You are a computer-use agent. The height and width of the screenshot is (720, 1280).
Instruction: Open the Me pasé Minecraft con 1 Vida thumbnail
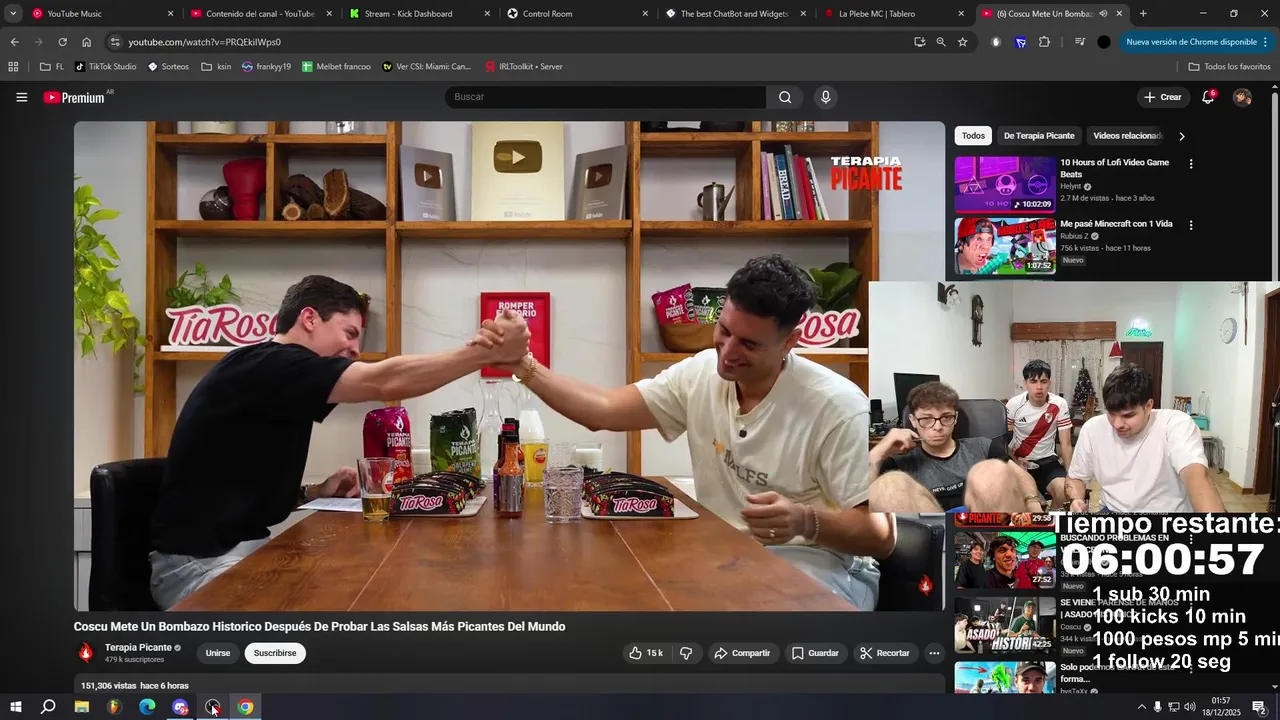click(x=1004, y=245)
